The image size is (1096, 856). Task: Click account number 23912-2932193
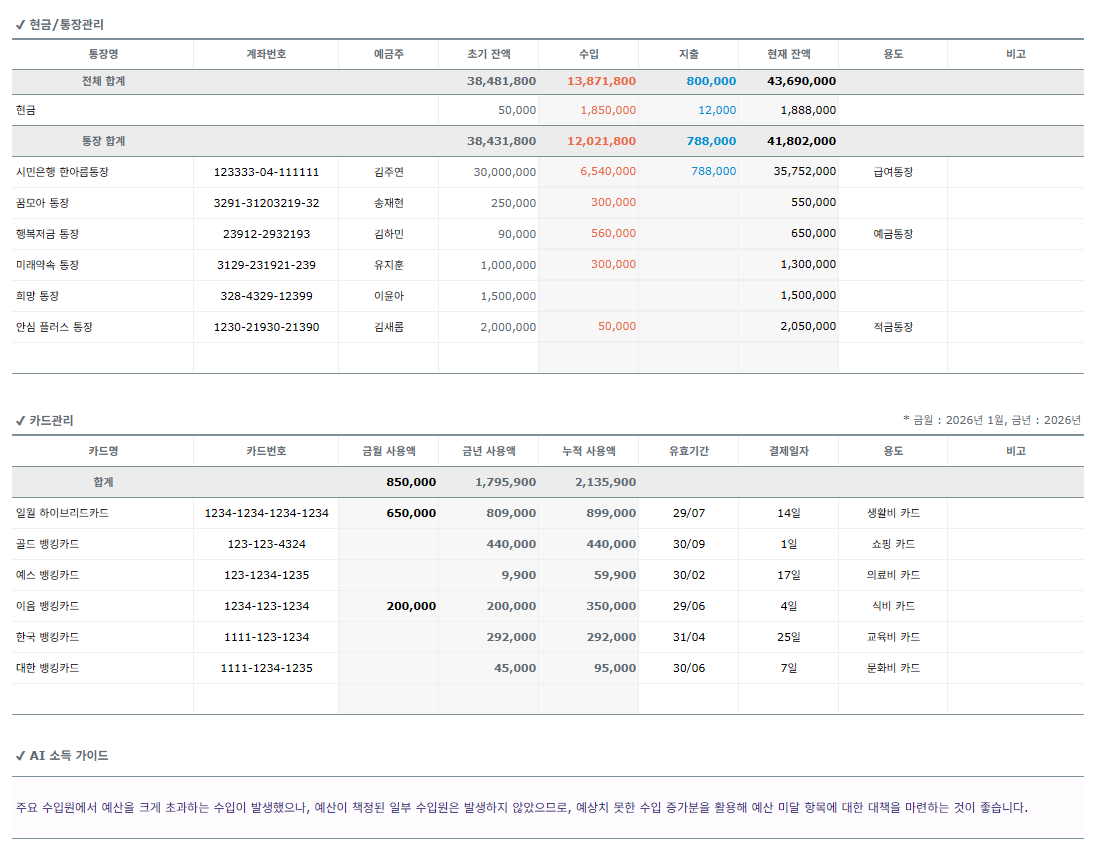(266, 234)
